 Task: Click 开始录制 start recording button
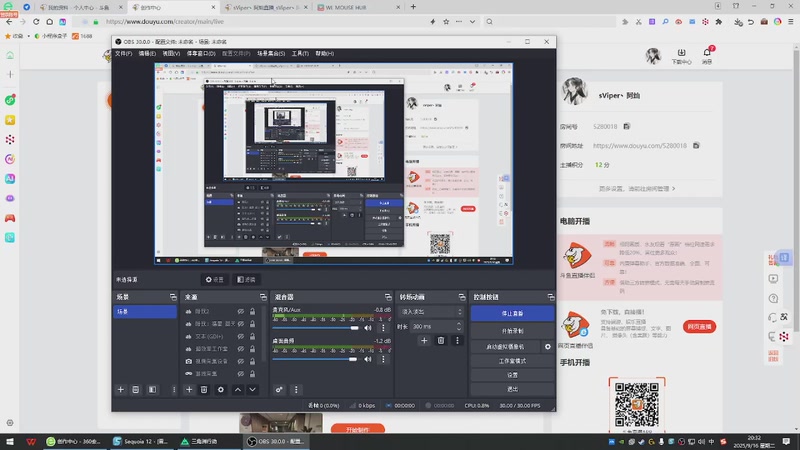(x=512, y=331)
